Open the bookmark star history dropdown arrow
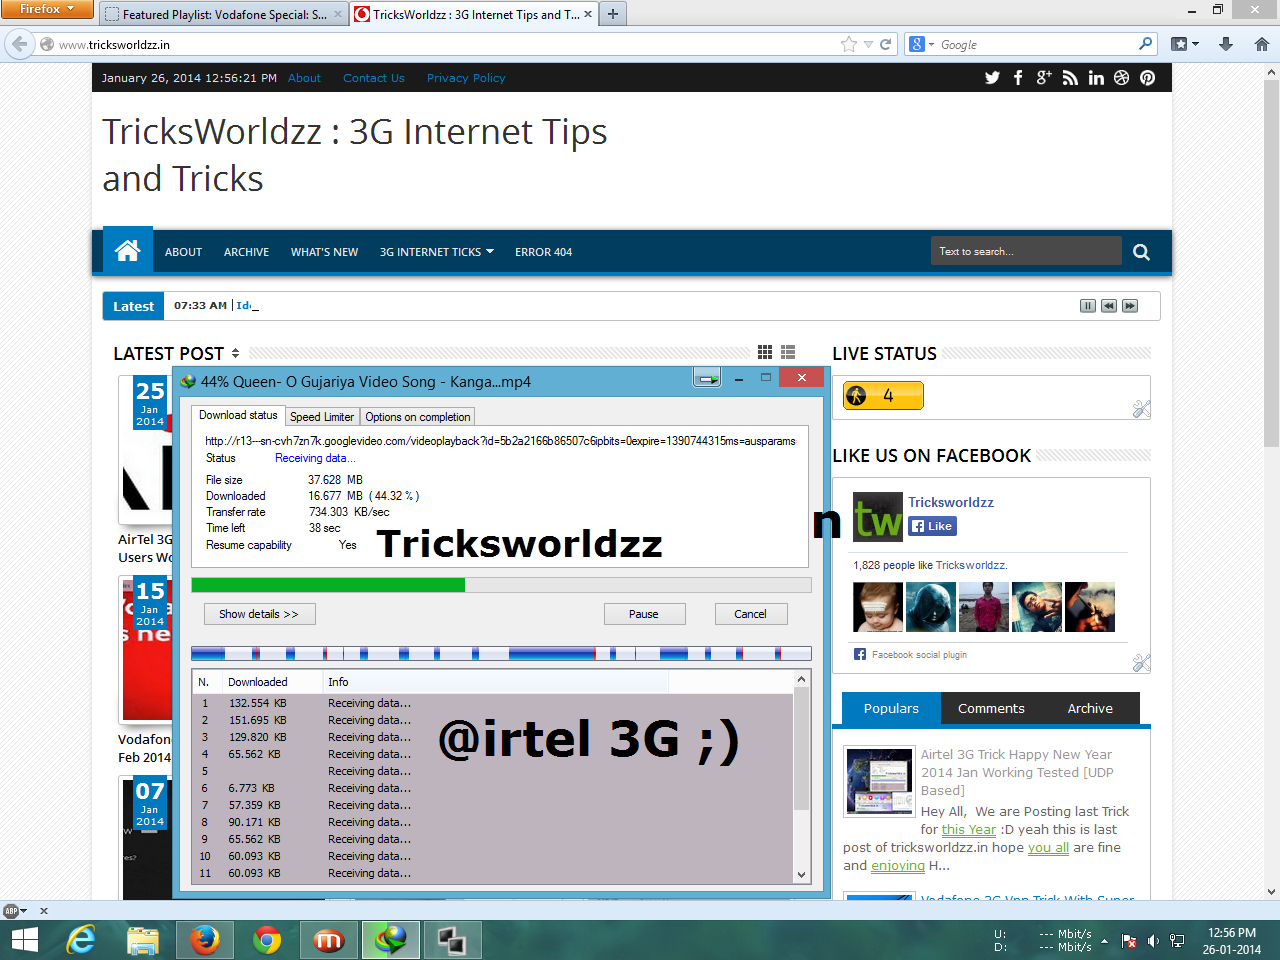The image size is (1280, 960). tap(868, 44)
